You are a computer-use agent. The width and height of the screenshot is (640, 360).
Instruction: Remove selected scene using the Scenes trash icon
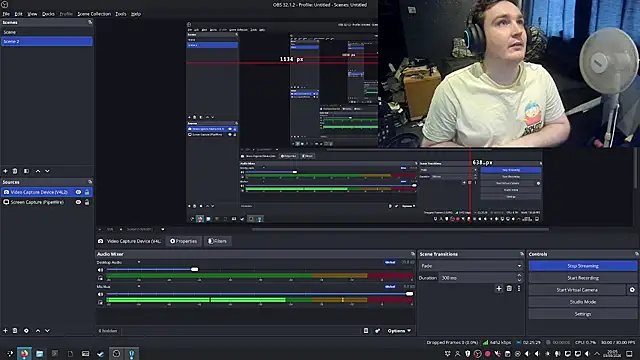point(15,171)
